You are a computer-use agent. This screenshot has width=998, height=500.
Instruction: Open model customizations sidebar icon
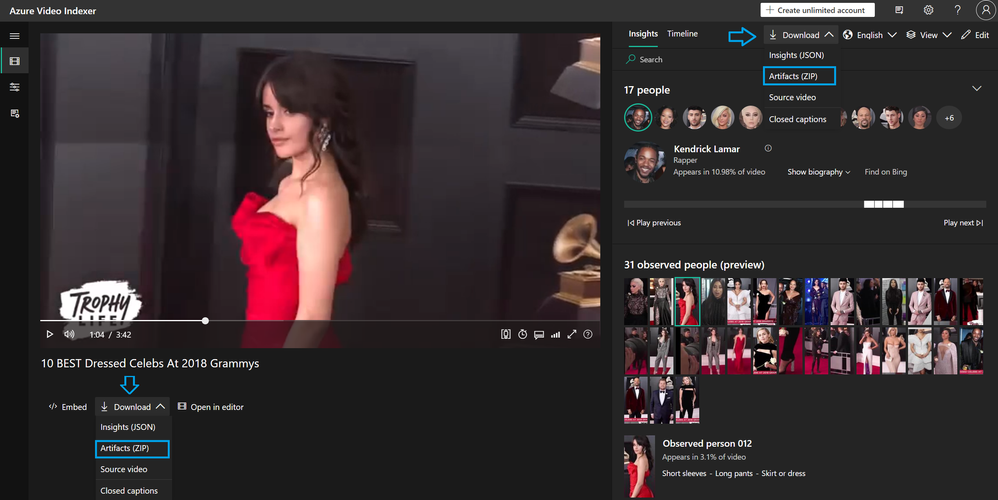click(x=14, y=87)
